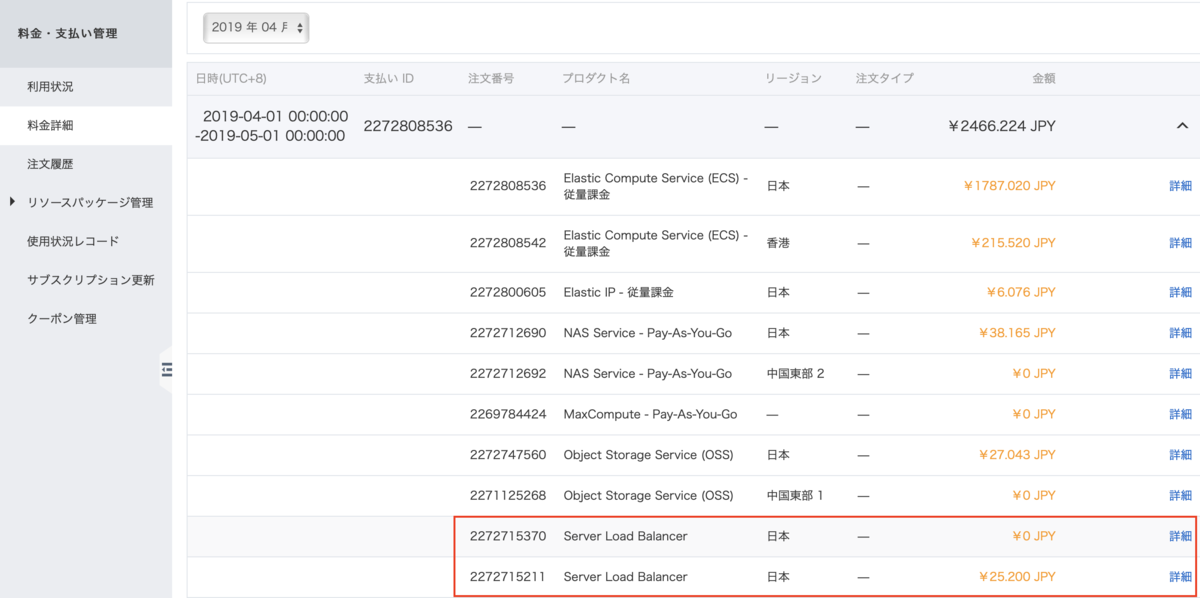Click the 料金・支払い管理 sidebar header
This screenshot has height=598, width=1200.
coord(68,34)
